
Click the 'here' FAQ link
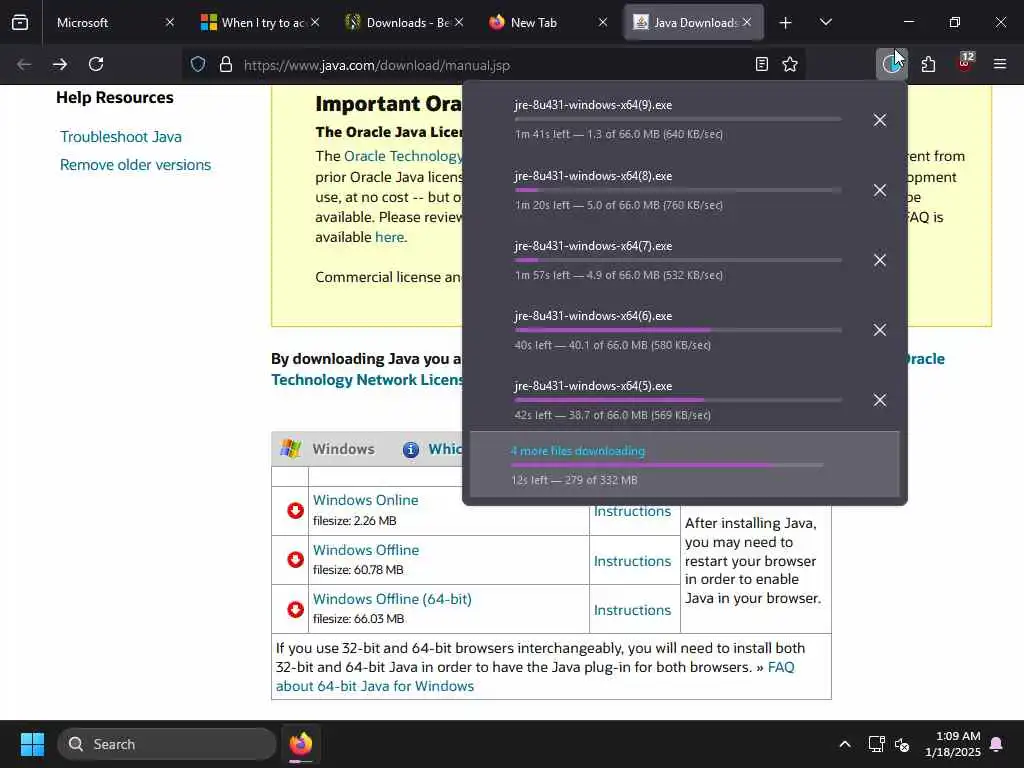click(390, 237)
